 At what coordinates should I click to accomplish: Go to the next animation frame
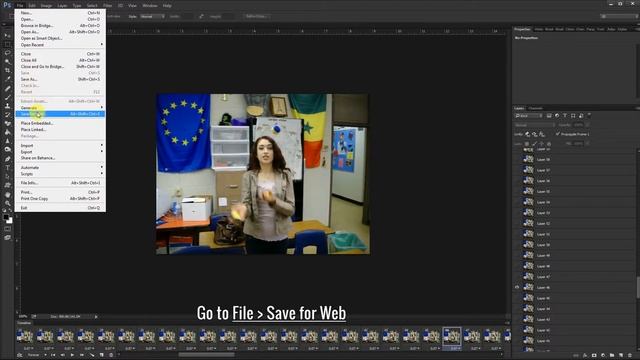point(82,355)
